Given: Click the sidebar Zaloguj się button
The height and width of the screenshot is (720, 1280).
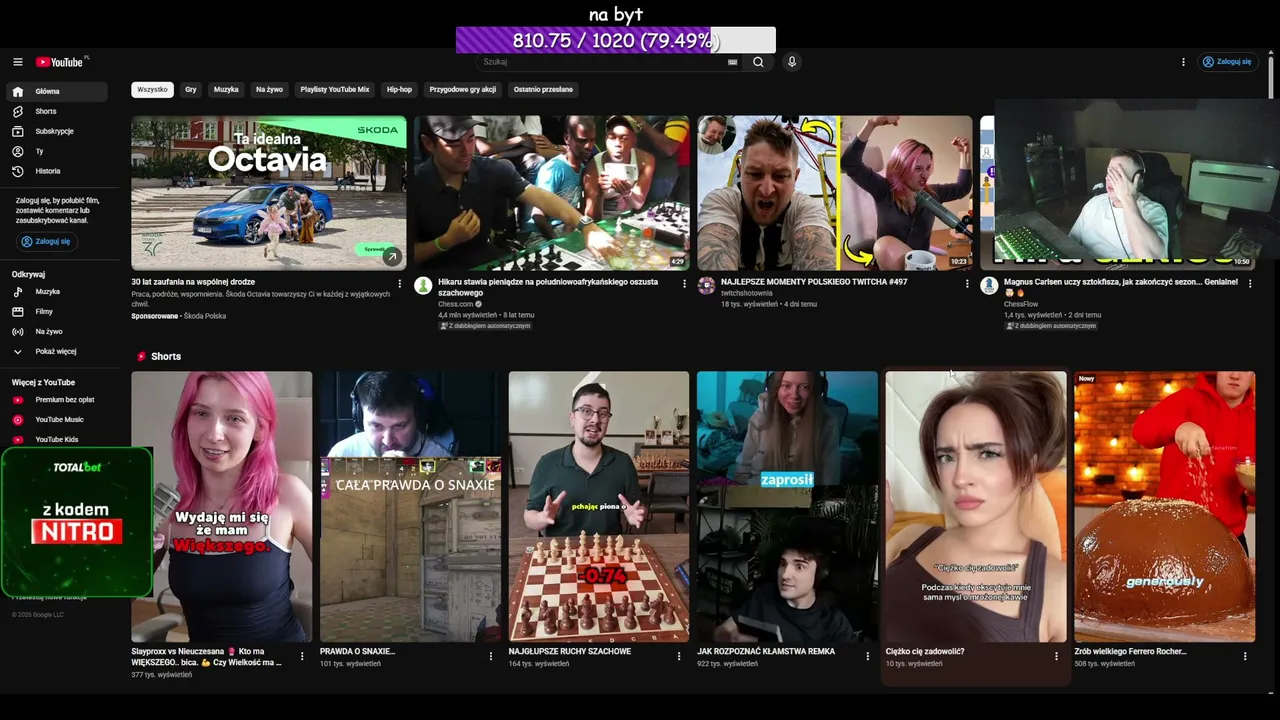Looking at the screenshot, I should pyautogui.click(x=46, y=241).
